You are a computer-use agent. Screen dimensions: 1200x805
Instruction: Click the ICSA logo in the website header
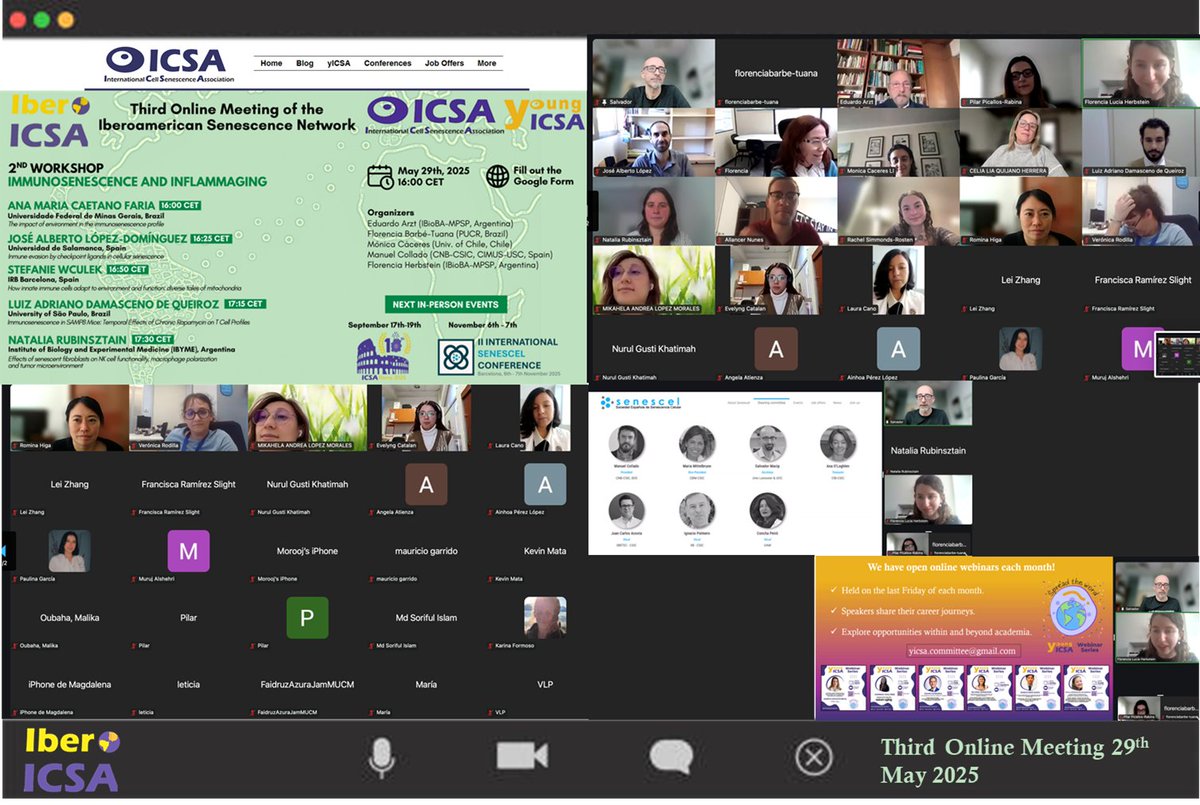tap(169, 63)
